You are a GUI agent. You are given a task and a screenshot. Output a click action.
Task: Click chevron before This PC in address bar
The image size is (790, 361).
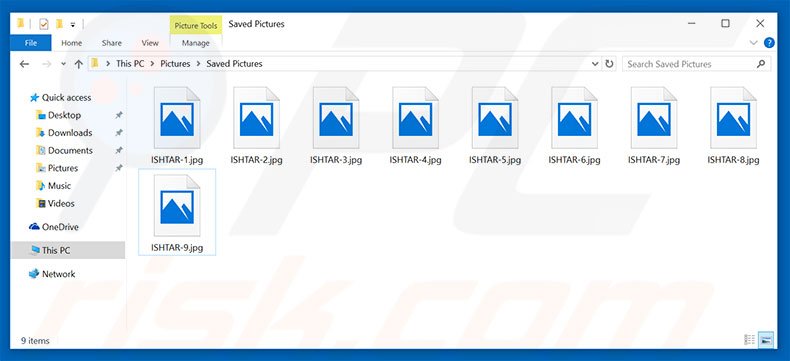point(108,64)
